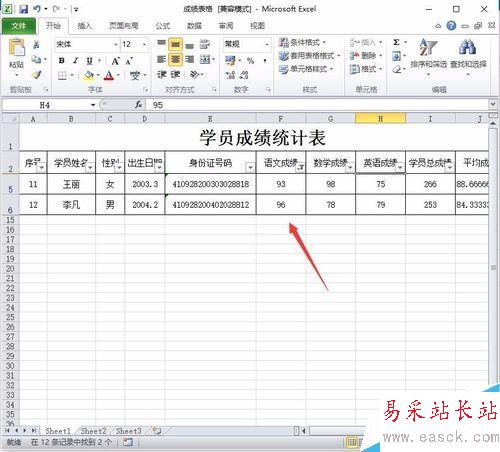Open filter dropdown for 语文成绩 column
The height and width of the screenshot is (452, 500).
click(x=301, y=167)
